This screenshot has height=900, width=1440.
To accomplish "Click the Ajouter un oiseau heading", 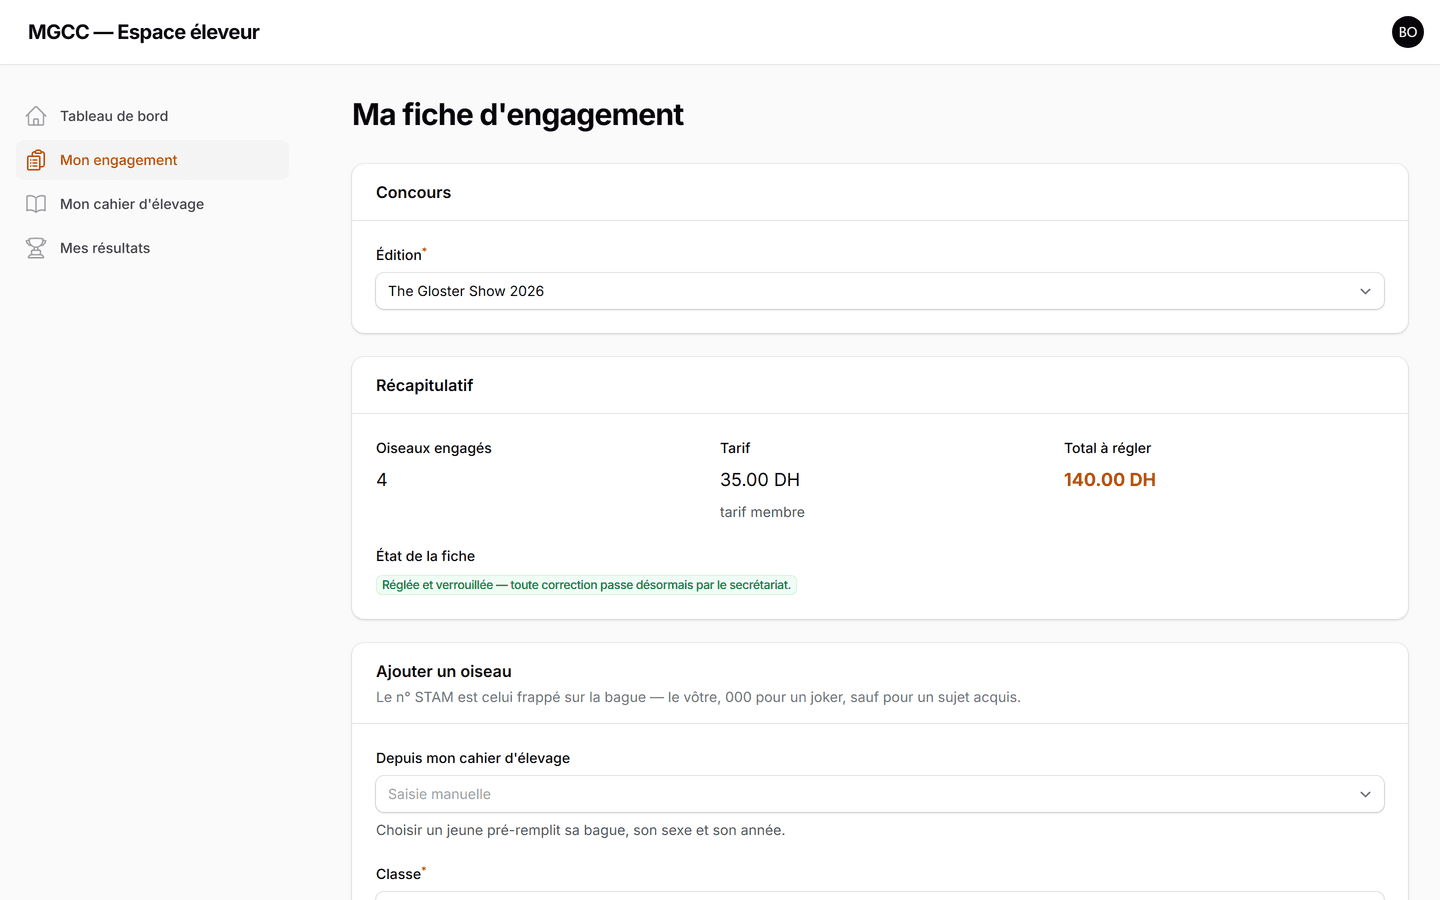I will [x=444, y=672].
